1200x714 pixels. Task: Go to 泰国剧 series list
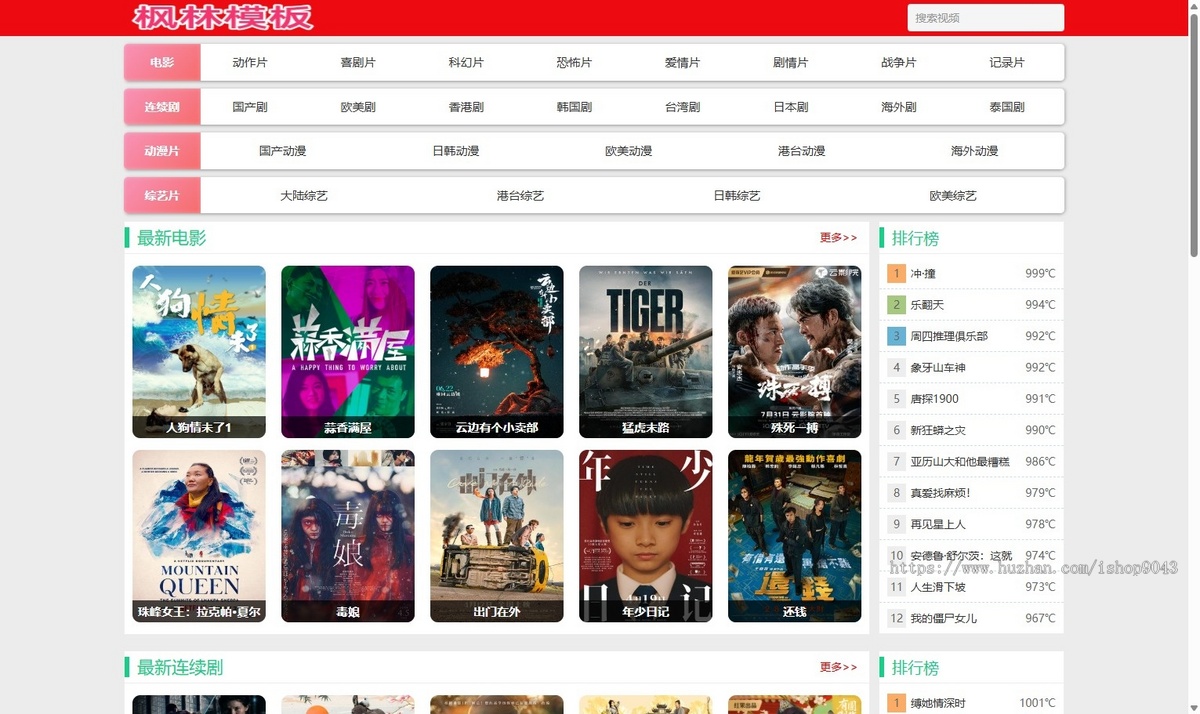pos(1007,106)
